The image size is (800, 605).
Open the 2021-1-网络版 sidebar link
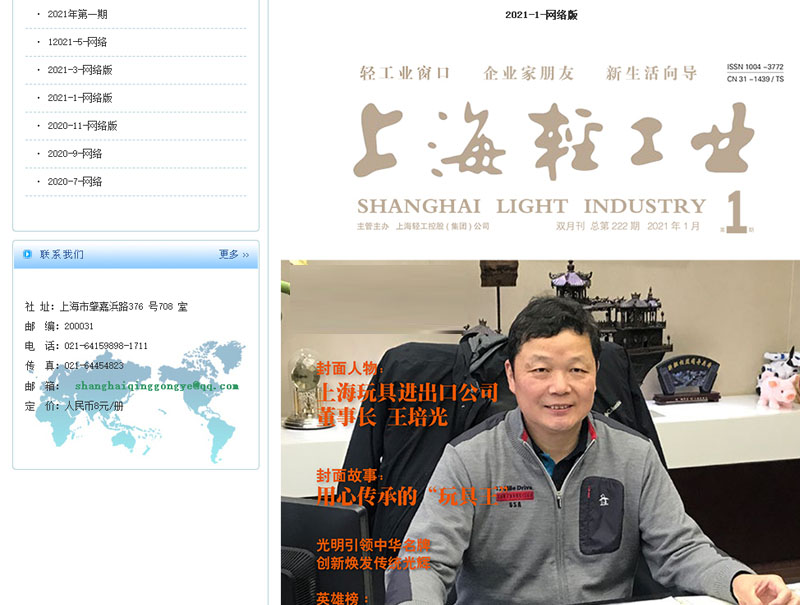[80, 98]
